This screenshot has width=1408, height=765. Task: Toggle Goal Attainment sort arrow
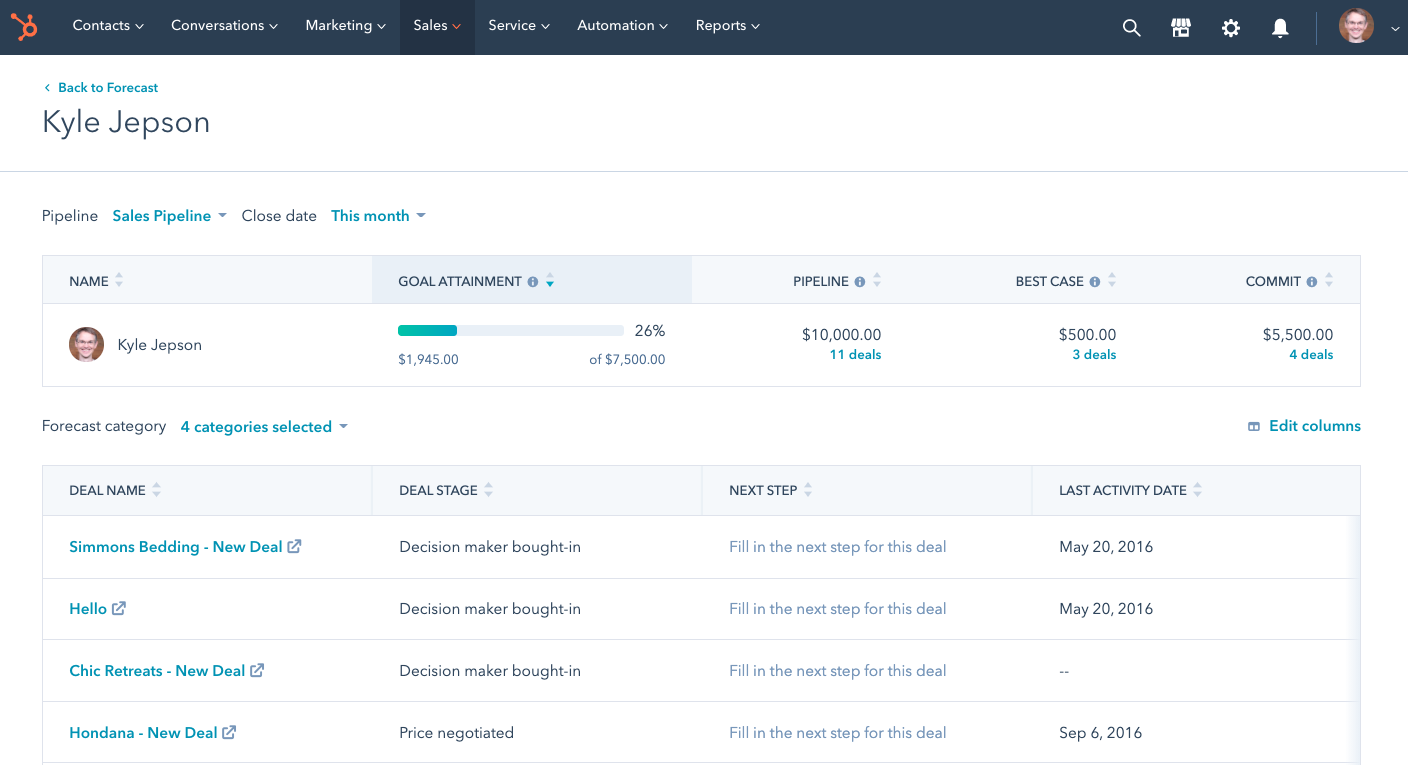click(550, 282)
